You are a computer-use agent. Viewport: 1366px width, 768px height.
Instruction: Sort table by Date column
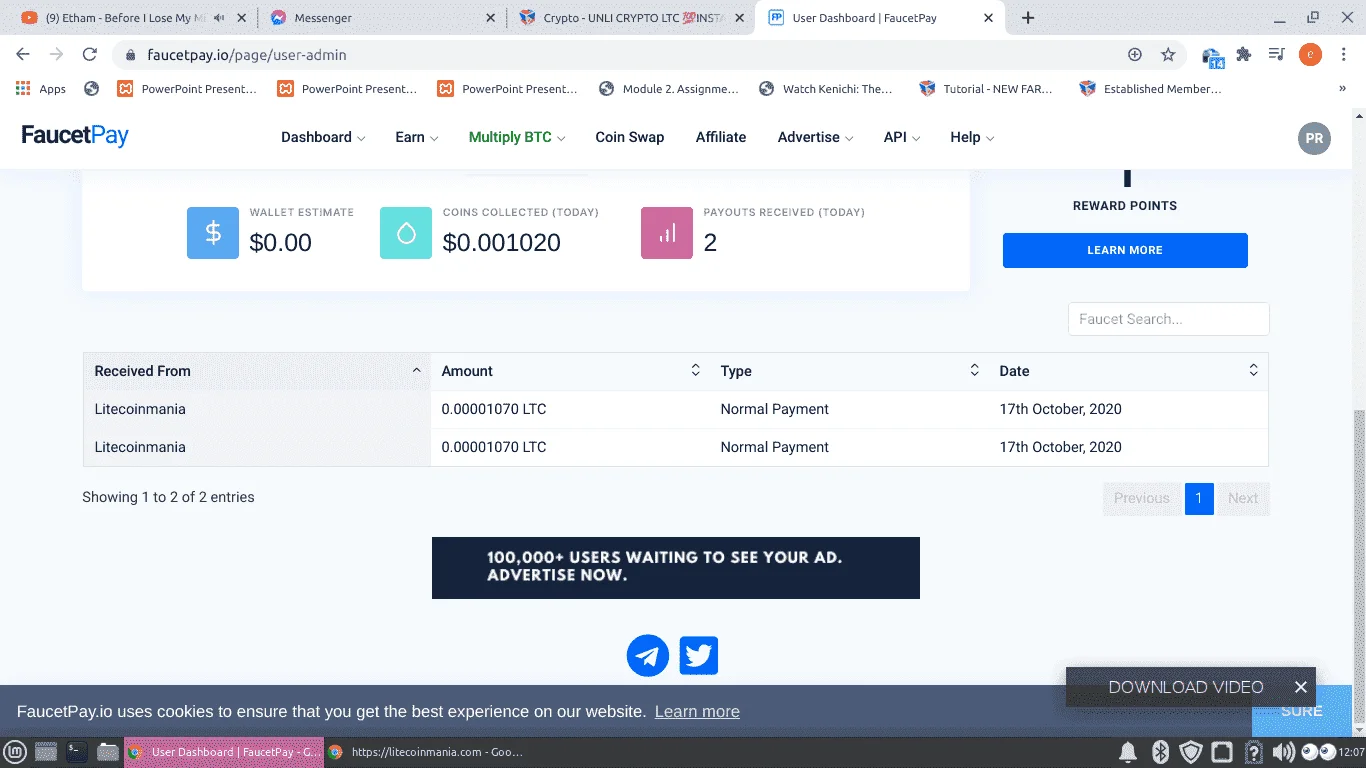(1128, 371)
